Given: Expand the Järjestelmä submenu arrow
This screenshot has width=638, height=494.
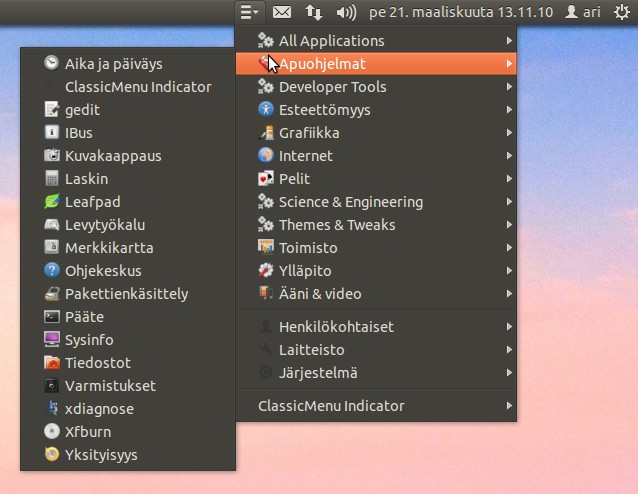Looking at the screenshot, I should click(x=509, y=372).
